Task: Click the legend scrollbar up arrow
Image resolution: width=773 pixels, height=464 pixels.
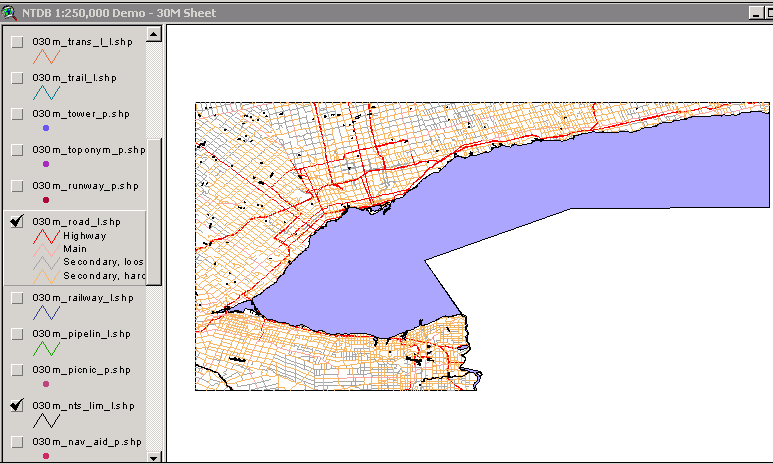Action: click(x=154, y=34)
